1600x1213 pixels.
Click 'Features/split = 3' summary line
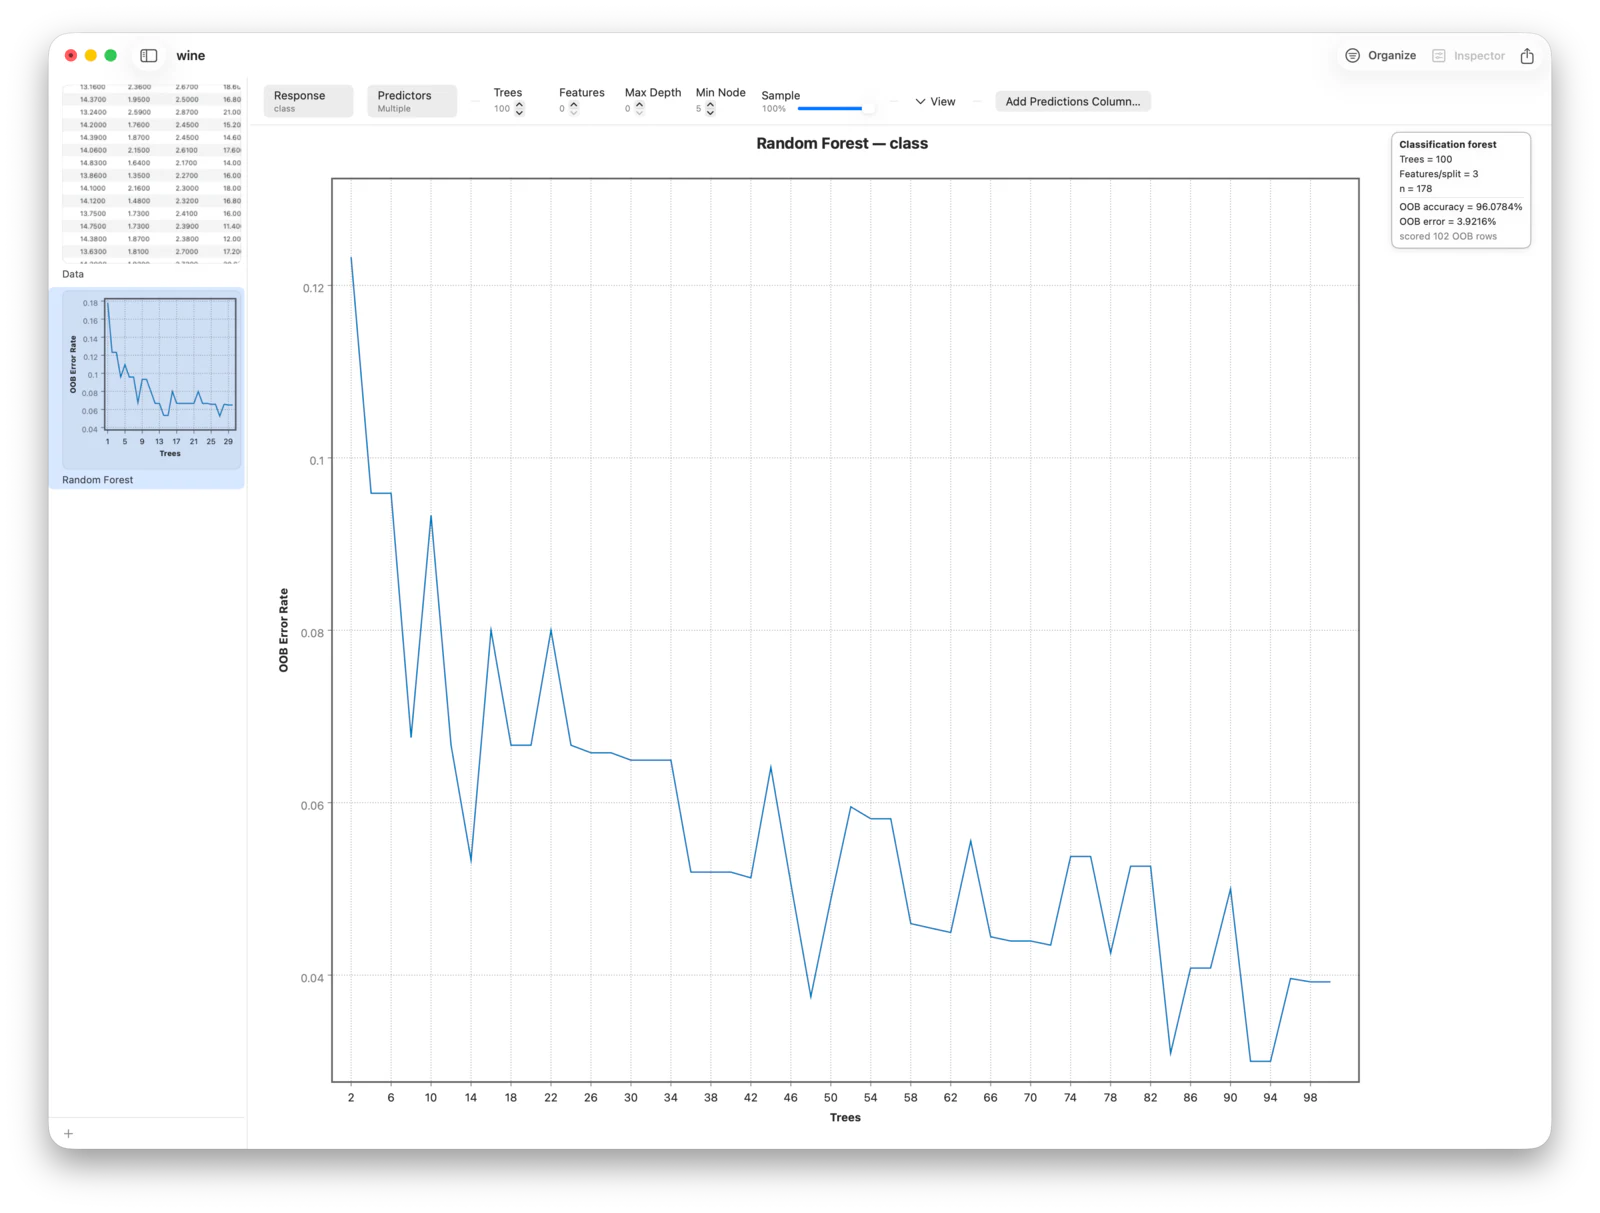1438,174
